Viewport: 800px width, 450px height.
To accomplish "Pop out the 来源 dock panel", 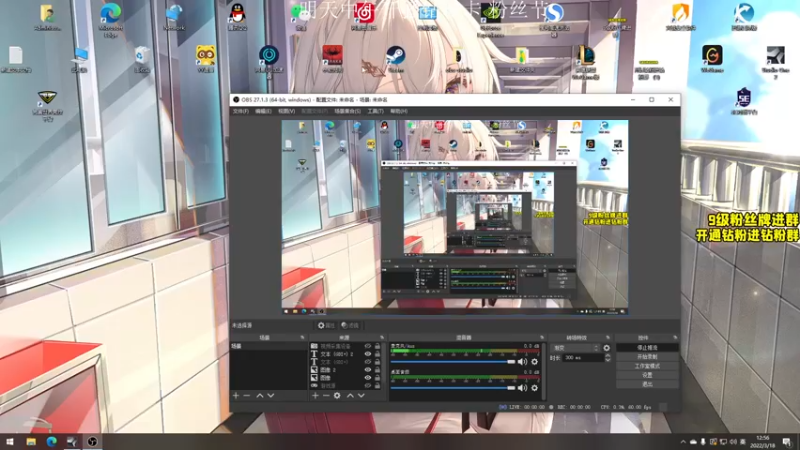I will tap(382, 338).
